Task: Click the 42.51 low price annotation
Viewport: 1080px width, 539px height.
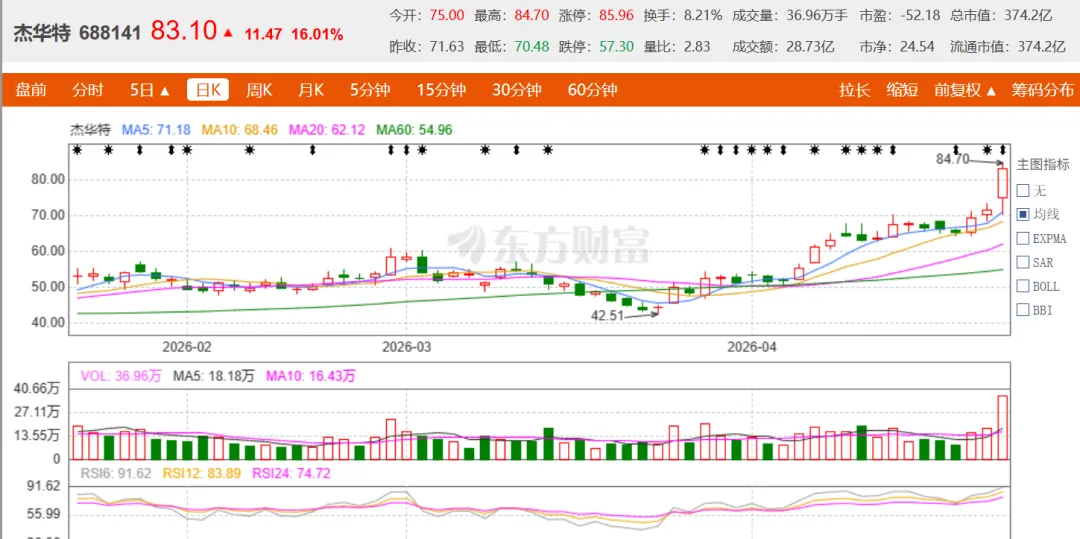Action: [609, 315]
